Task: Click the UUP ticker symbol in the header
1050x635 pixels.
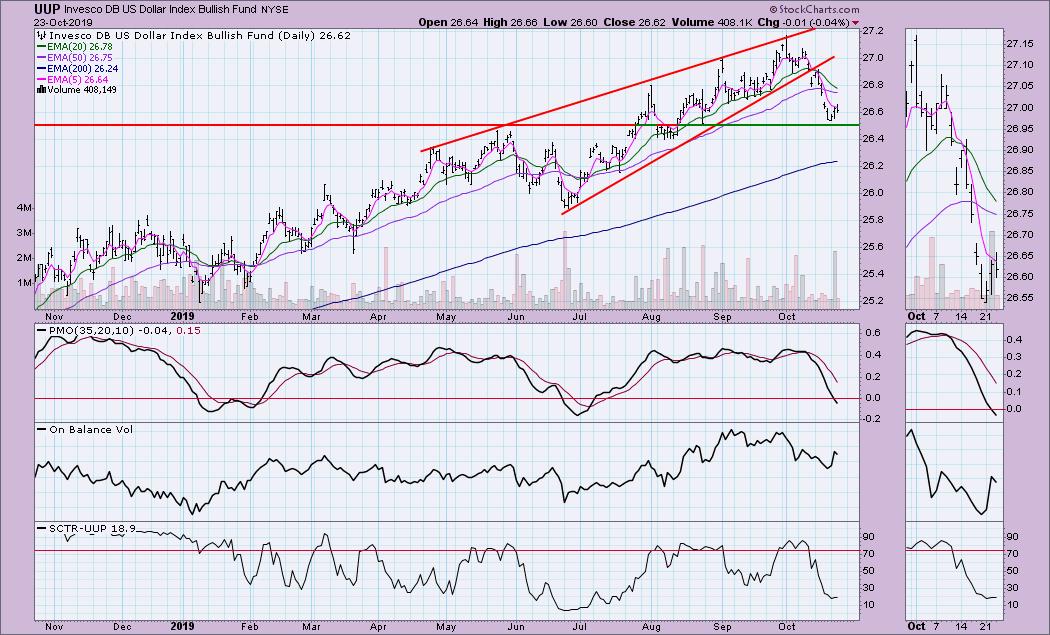Action: tap(48, 10)
